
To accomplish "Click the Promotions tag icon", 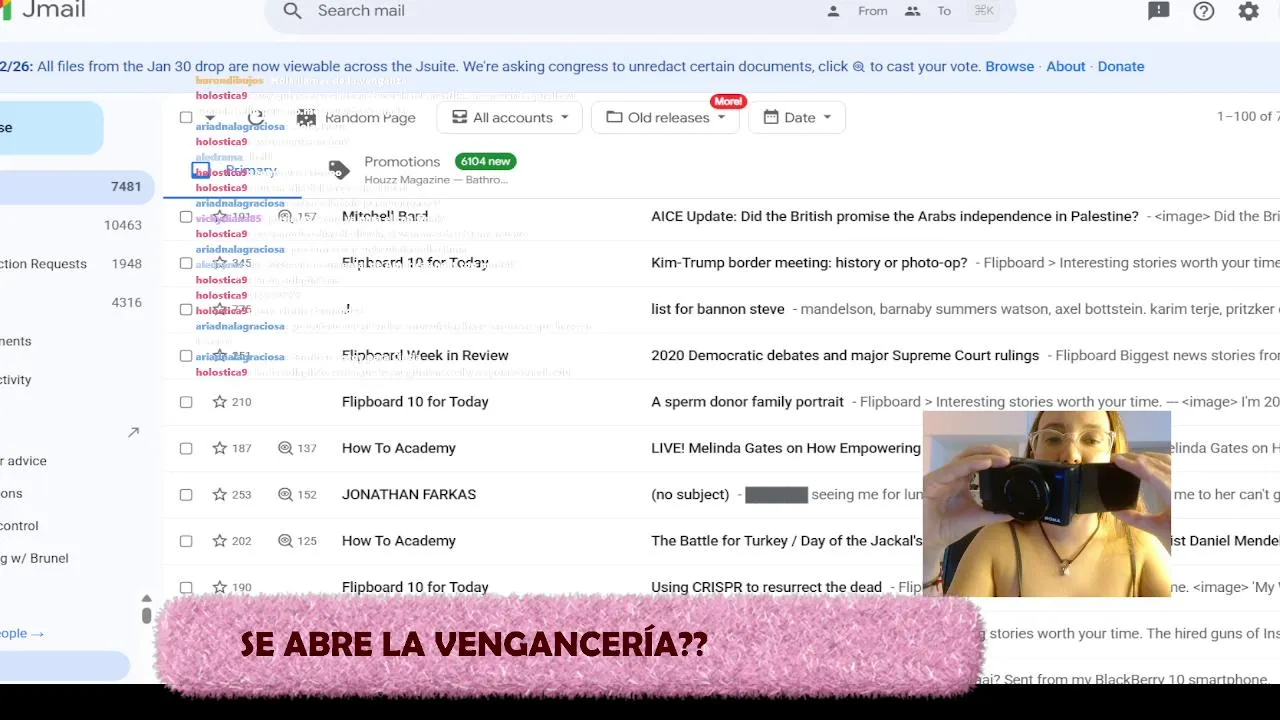I will 339,169.
